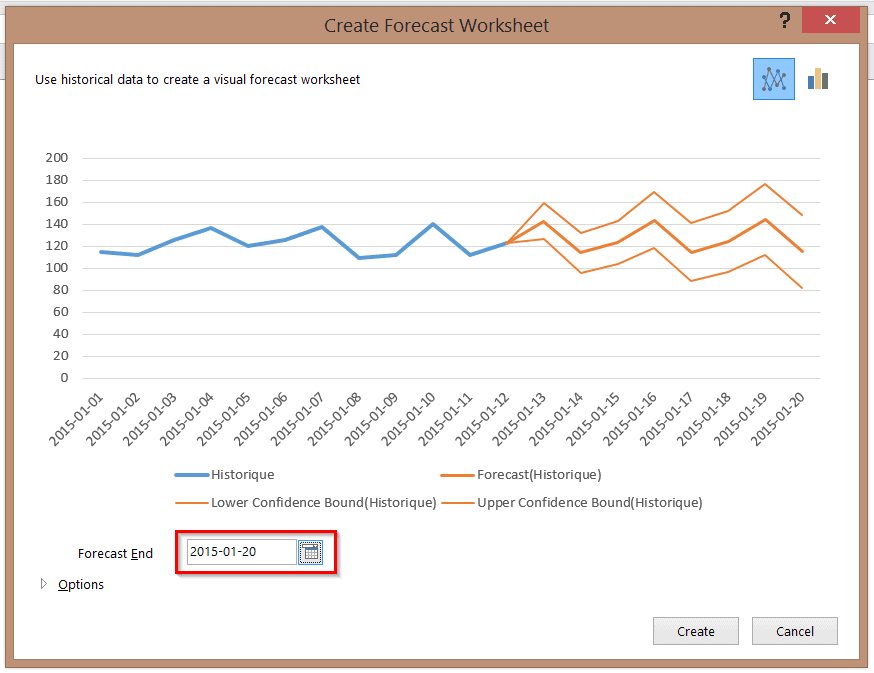Screen dimensions: 874x673
Task: Click the Lower Confidence Bound(Historique) legend entry
Action: [x=323, y=502]
